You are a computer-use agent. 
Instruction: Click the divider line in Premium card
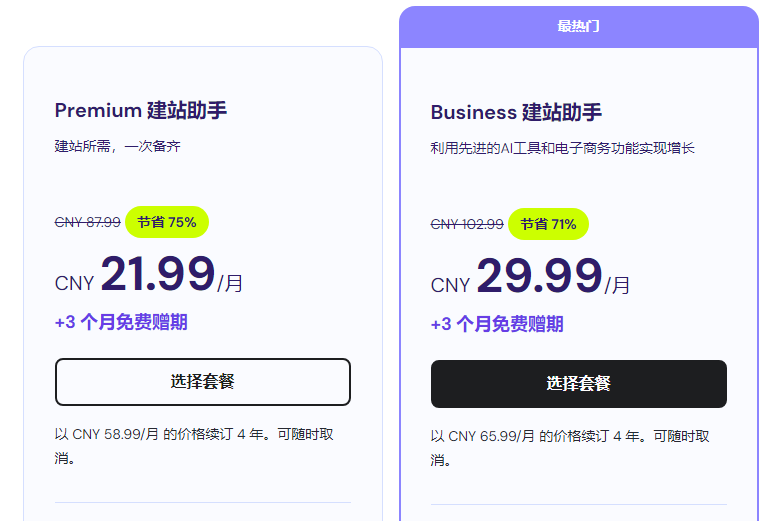click(202, 502)
